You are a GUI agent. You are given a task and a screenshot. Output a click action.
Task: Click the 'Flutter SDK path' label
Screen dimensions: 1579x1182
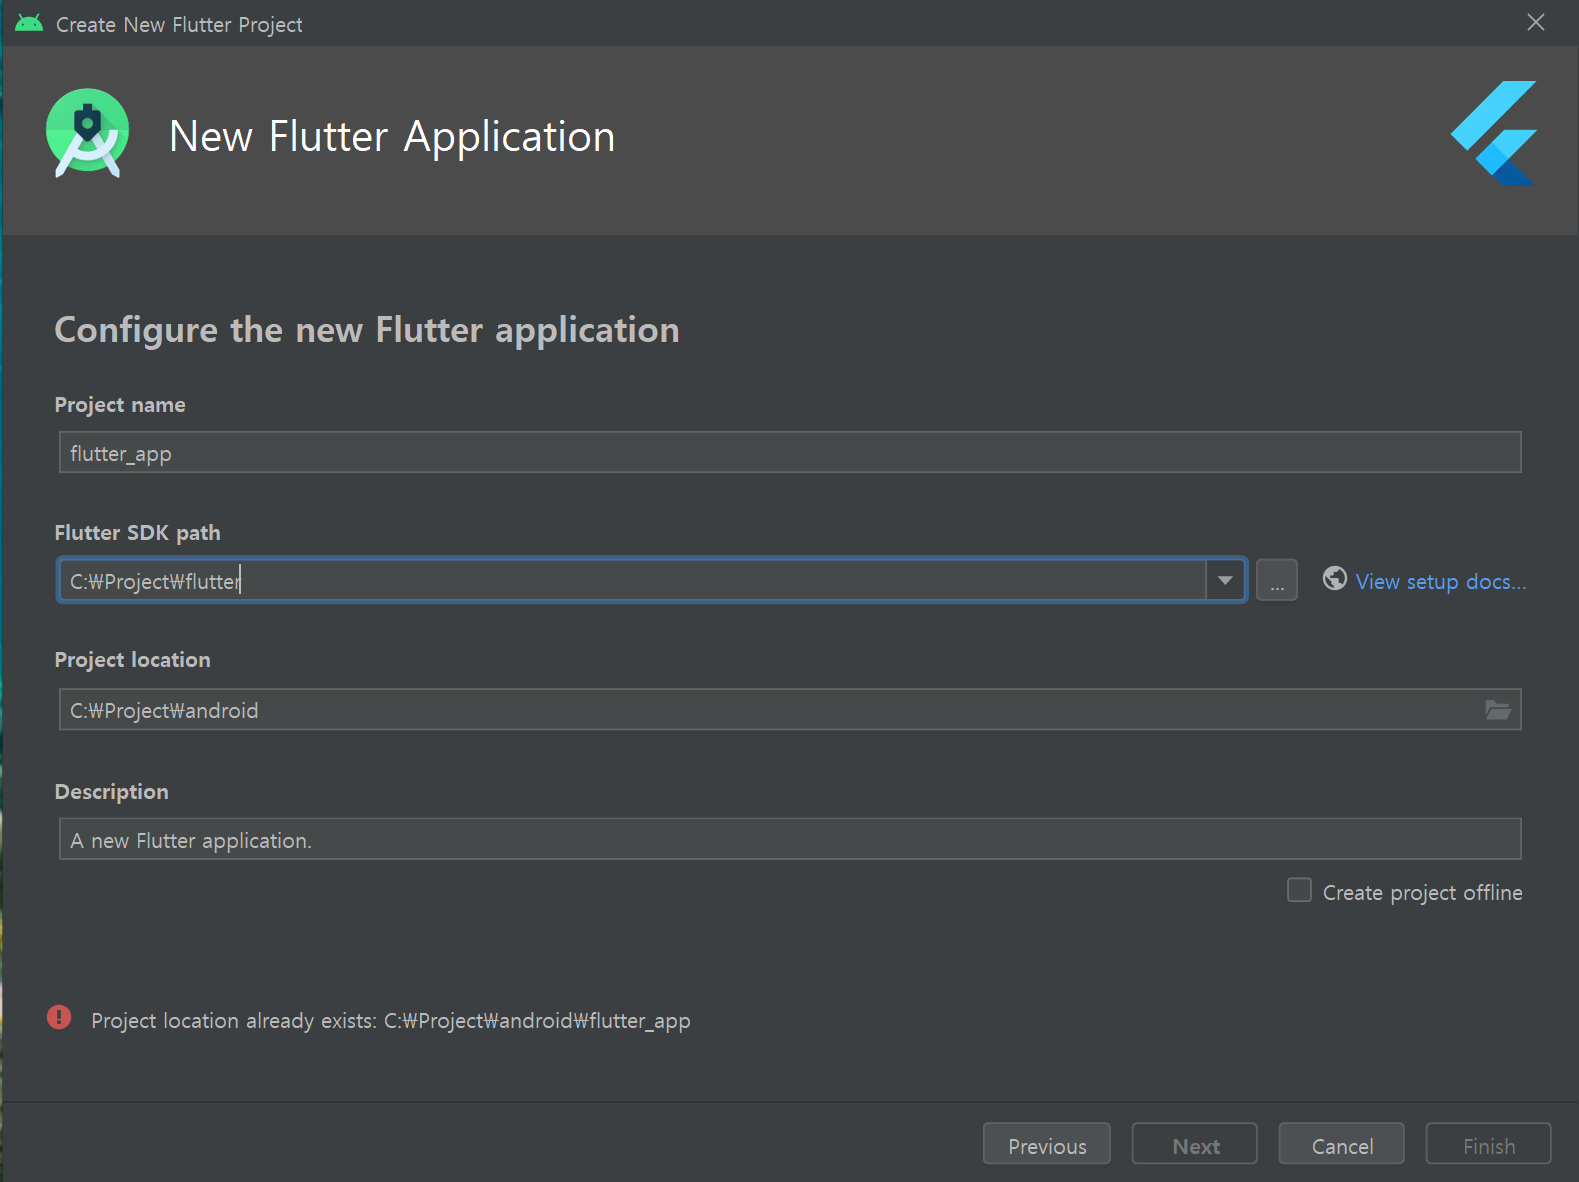click(138, 533)
